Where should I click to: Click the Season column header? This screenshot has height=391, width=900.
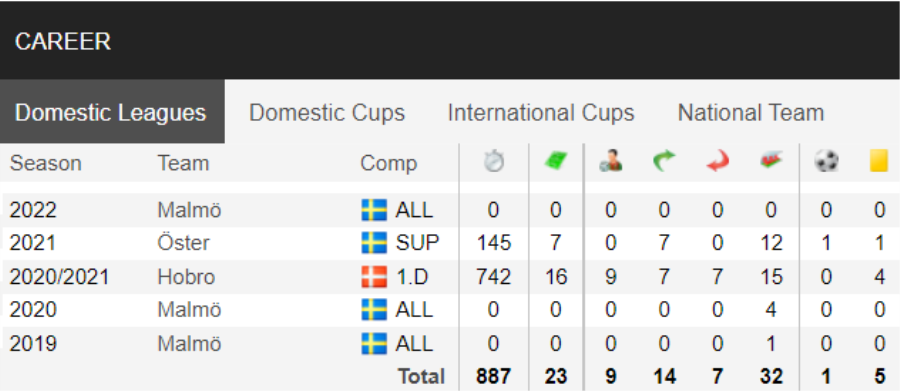[x=46, y=163]
